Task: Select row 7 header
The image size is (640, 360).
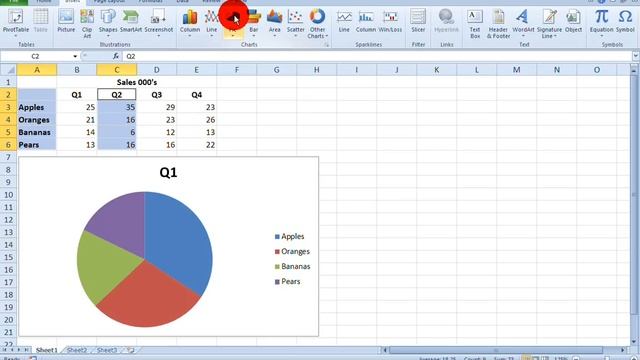Action: tap(8, 157)
